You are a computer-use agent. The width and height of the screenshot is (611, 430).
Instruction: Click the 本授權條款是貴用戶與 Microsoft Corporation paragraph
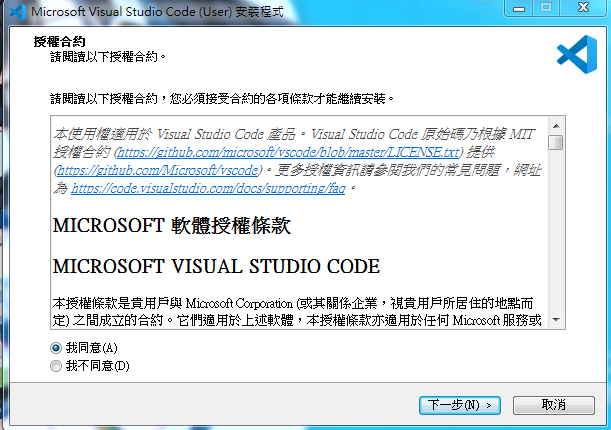(x=298, y=312)
